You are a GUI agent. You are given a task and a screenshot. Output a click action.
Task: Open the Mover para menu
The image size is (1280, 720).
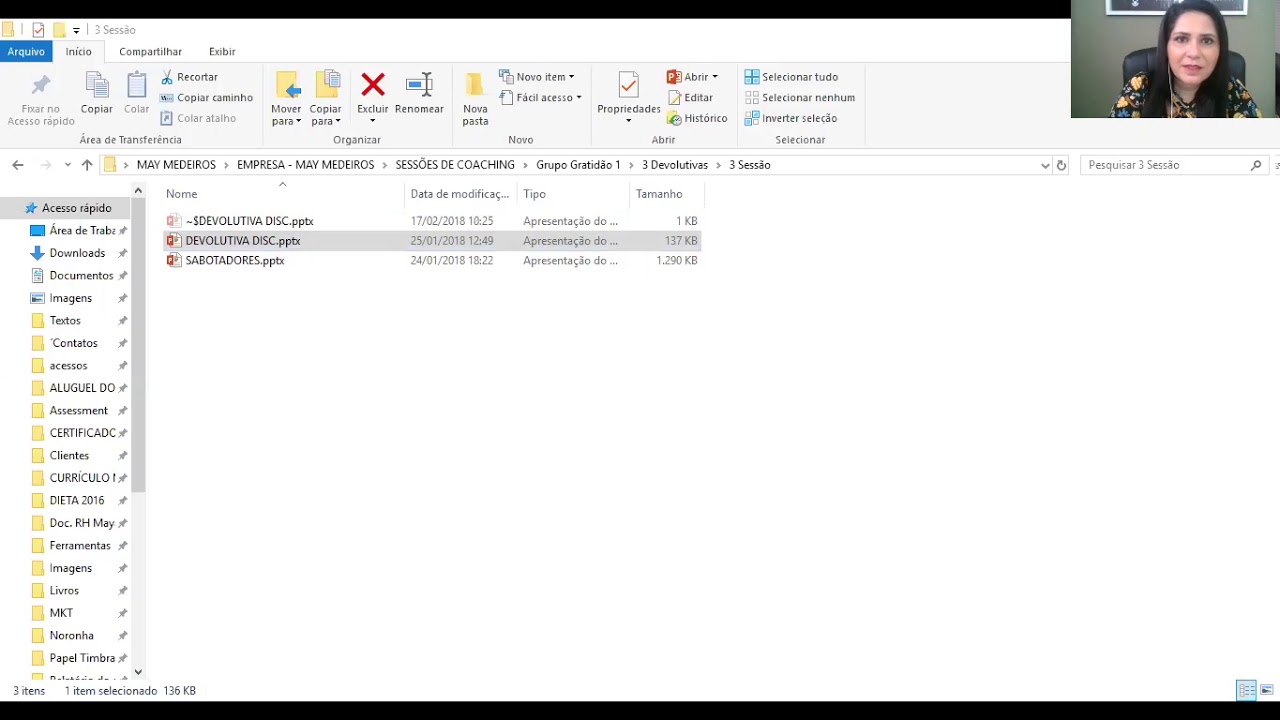[286, 98]
